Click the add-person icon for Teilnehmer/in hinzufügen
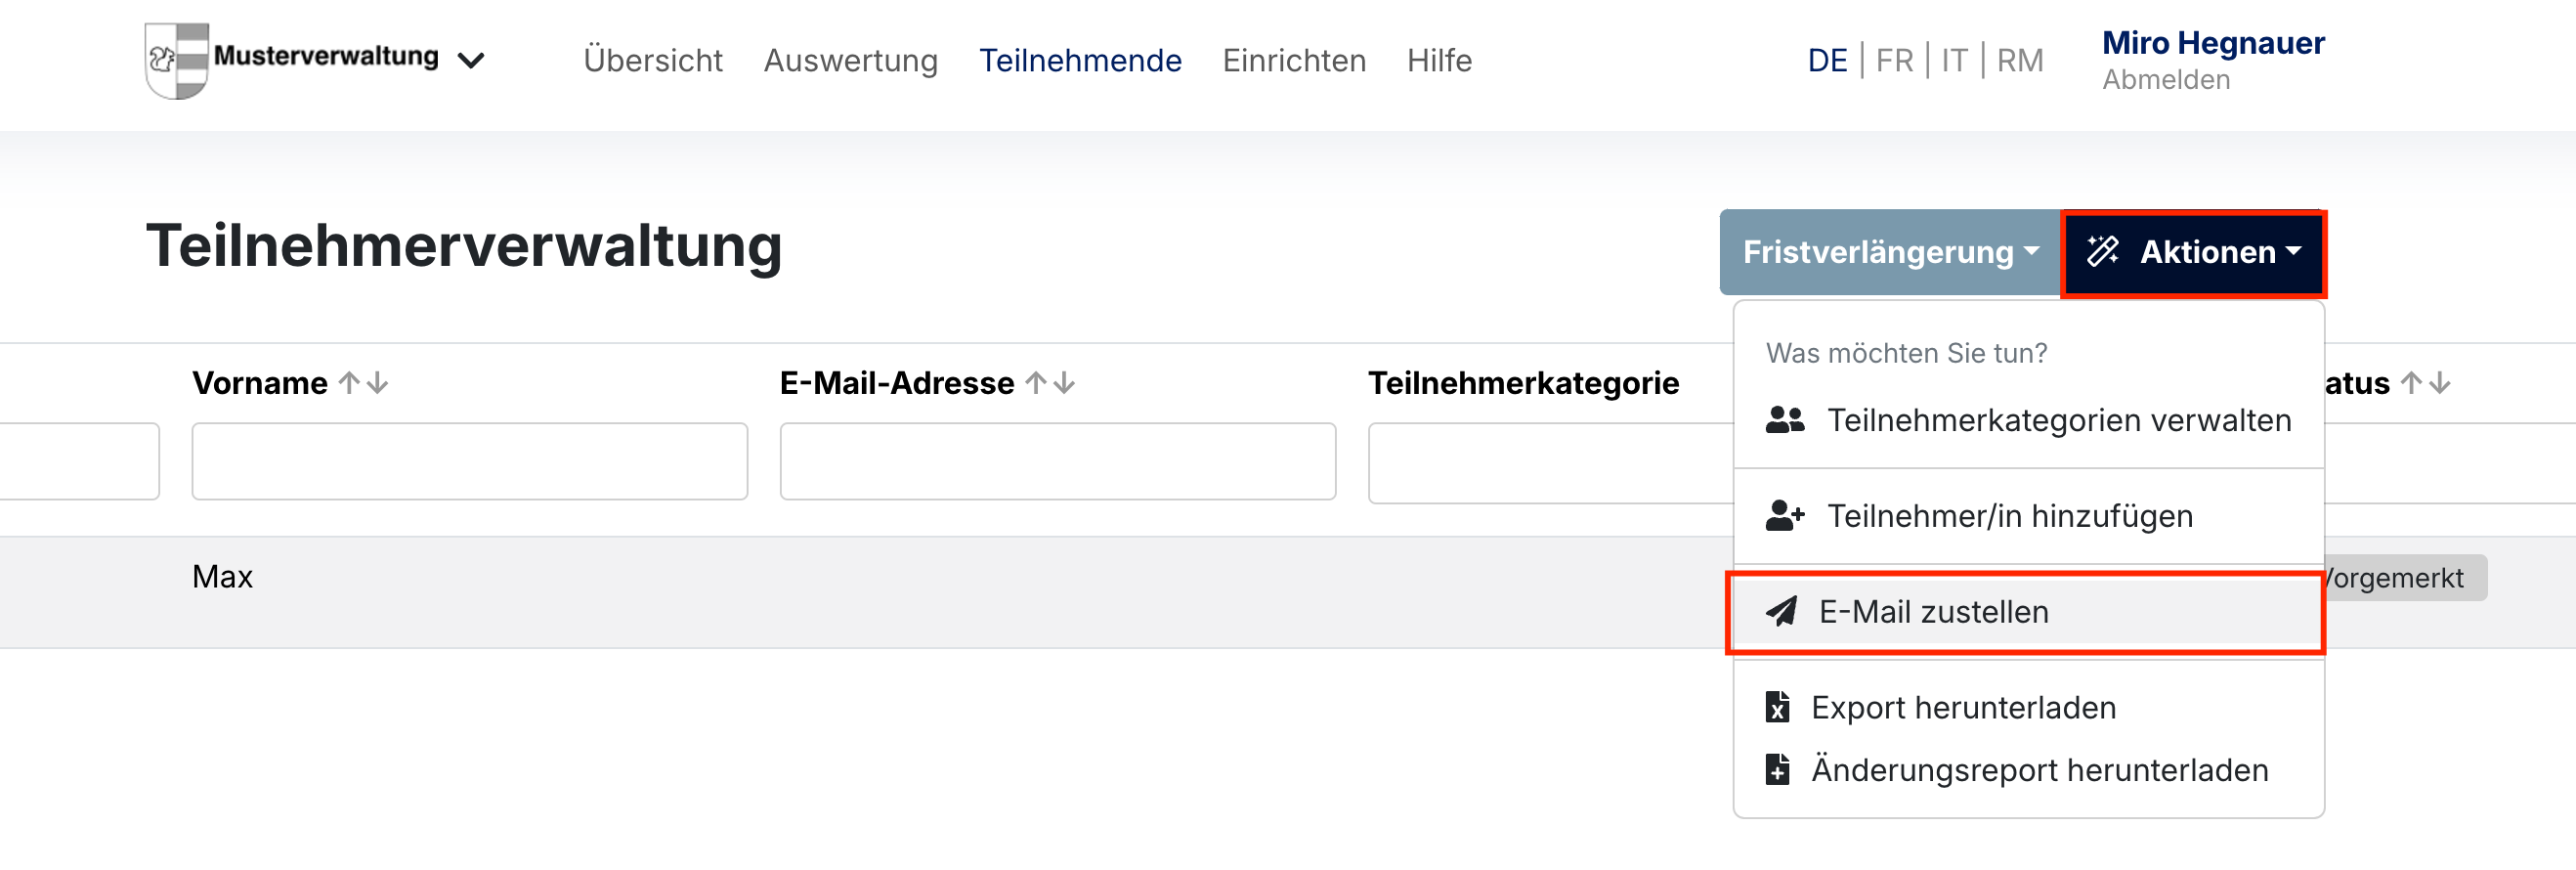The image size is (2576, 870). (x=1784, y=516)
